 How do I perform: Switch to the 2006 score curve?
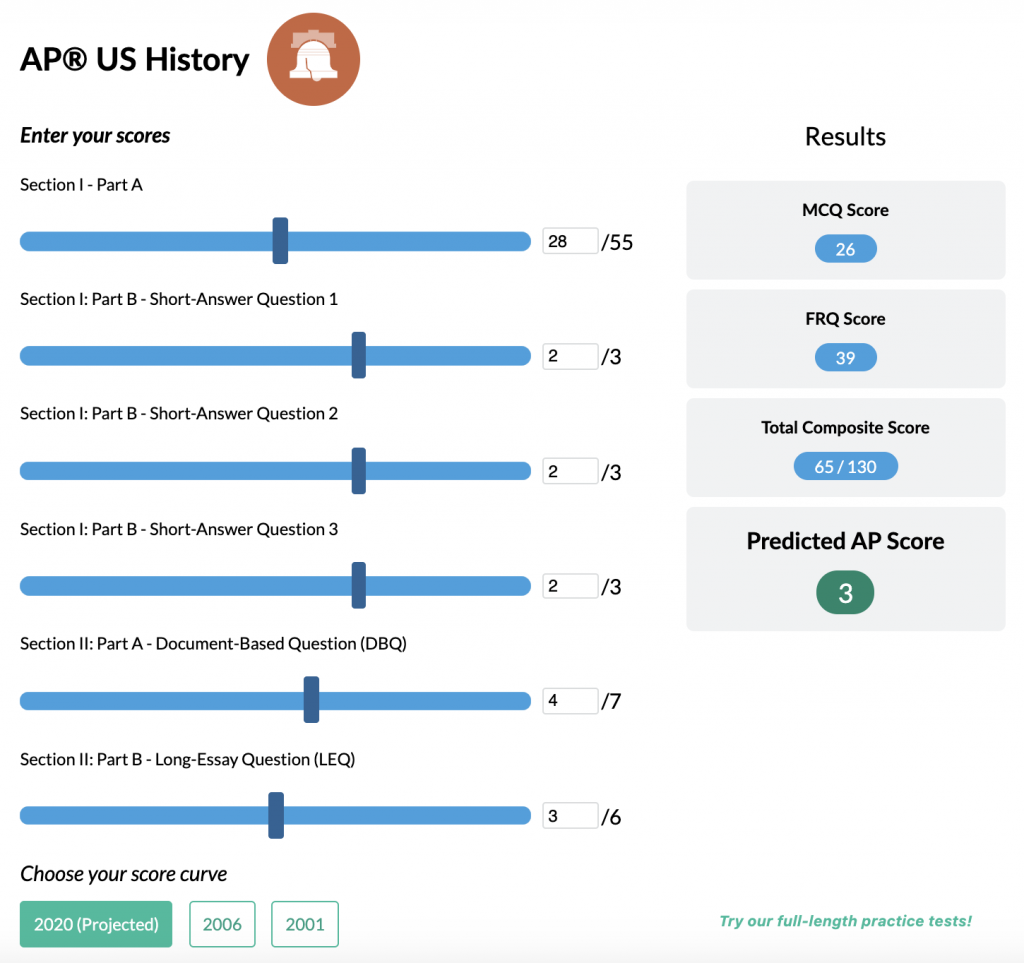coord(222,924)
